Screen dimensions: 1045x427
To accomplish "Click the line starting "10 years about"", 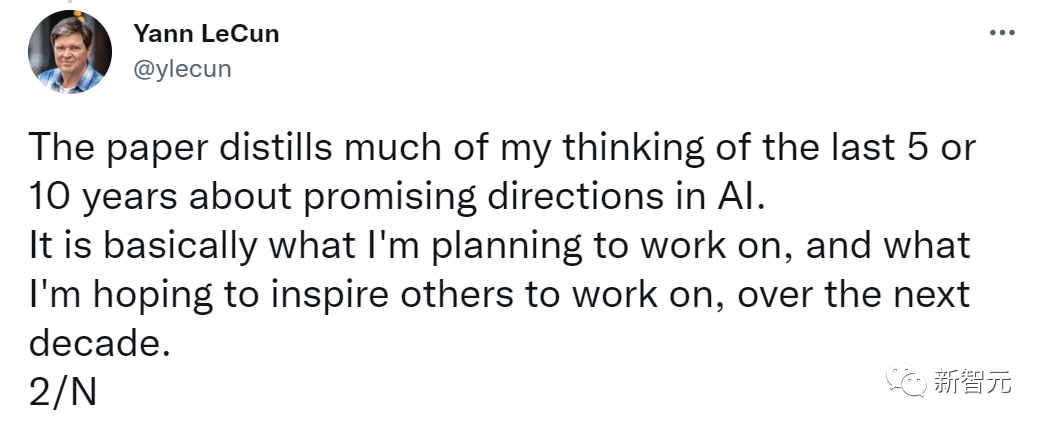I will tap(395, 198).
